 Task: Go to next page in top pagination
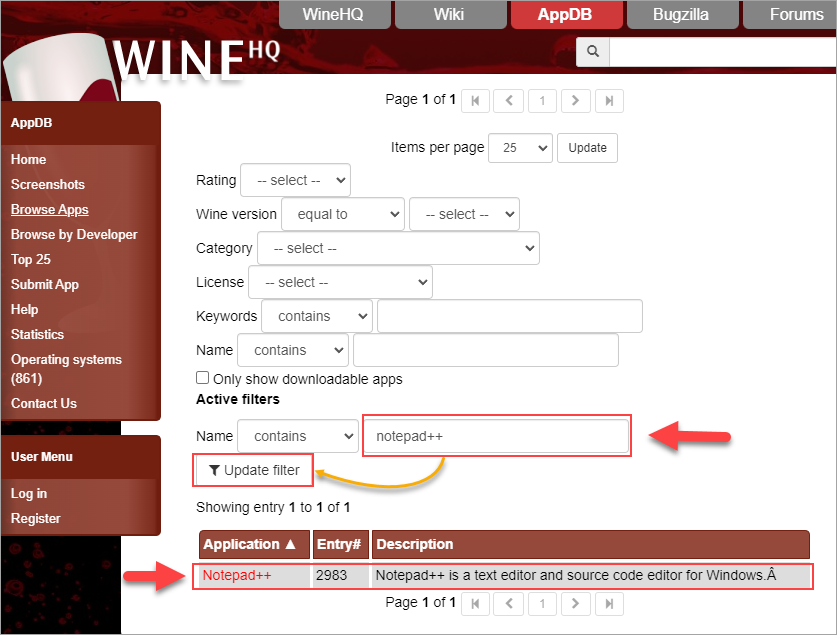[x=575, y=100]
